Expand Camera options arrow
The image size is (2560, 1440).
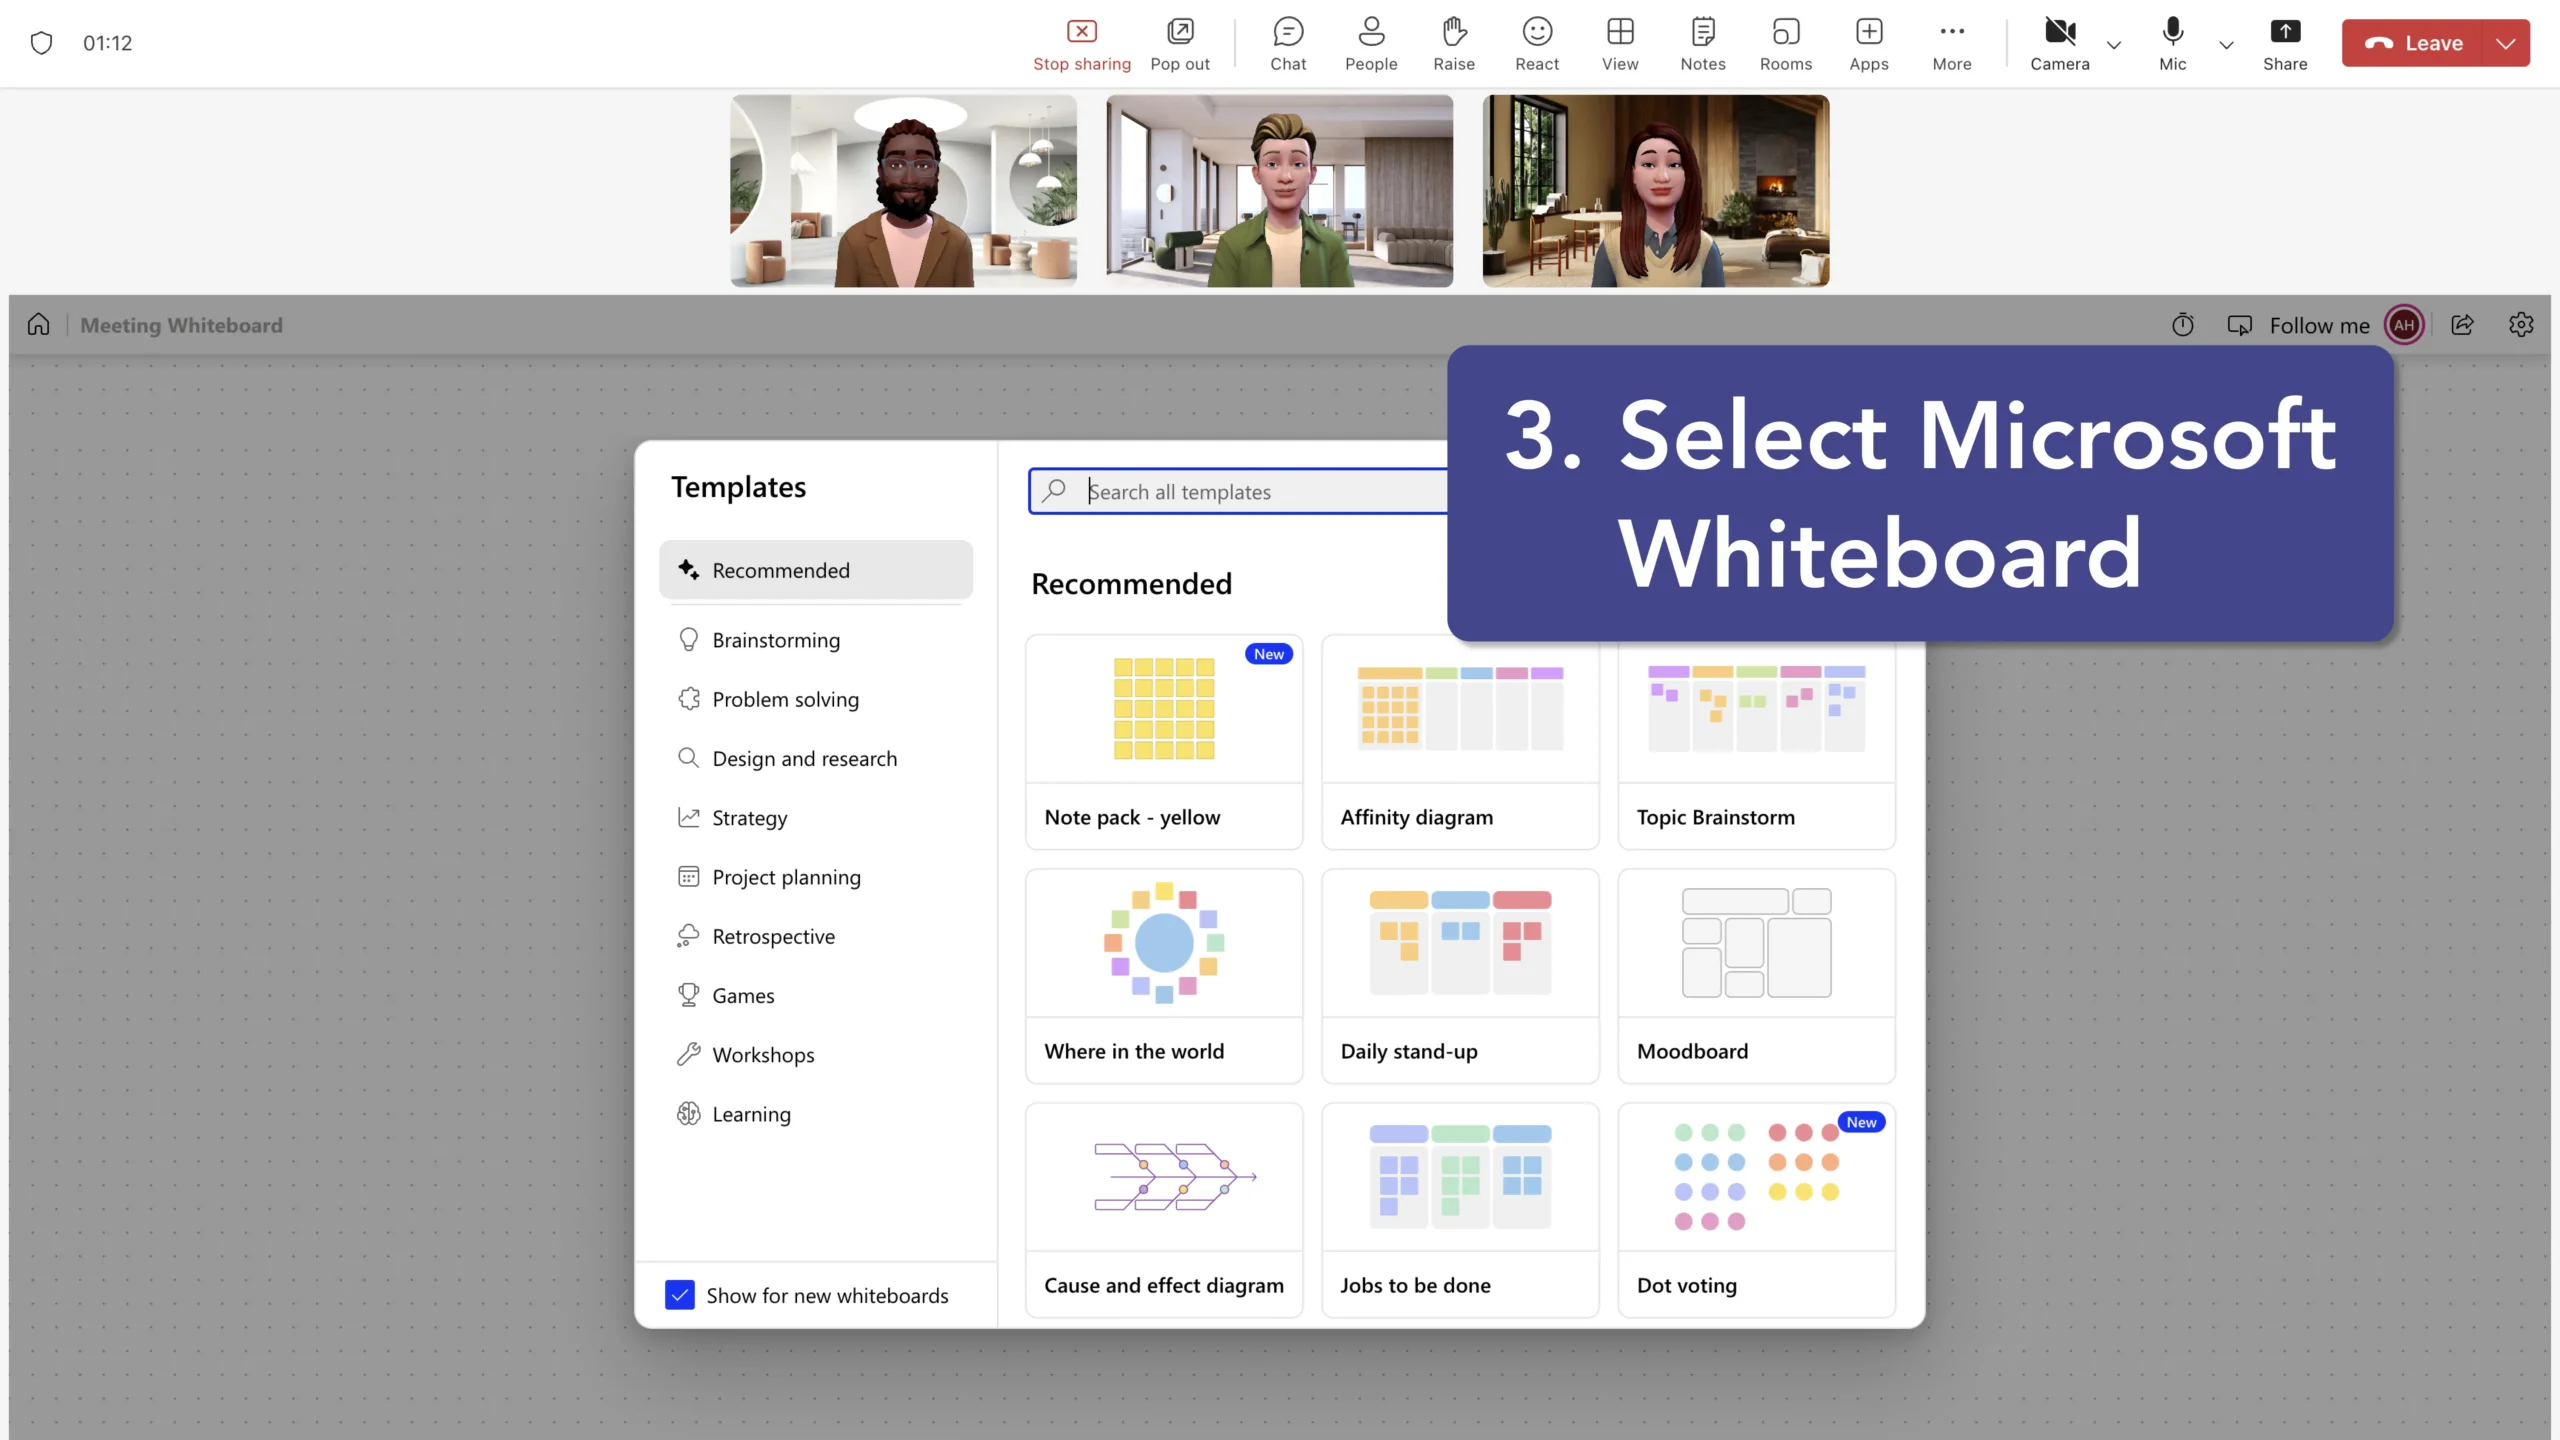click(2113, 44)
